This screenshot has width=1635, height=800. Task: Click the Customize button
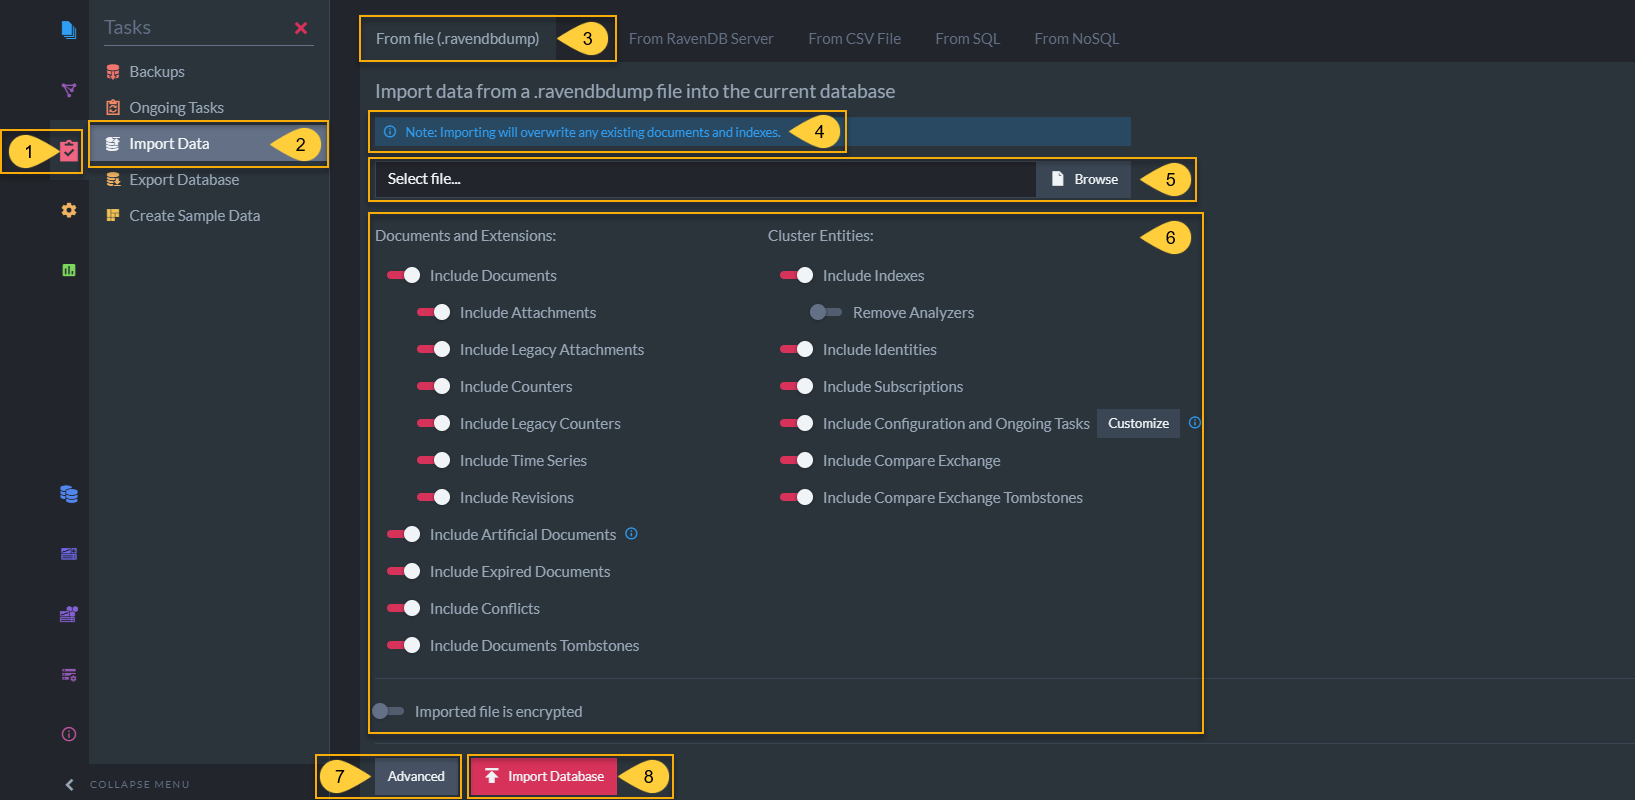pyautogui.click(x=1138, y=423)
